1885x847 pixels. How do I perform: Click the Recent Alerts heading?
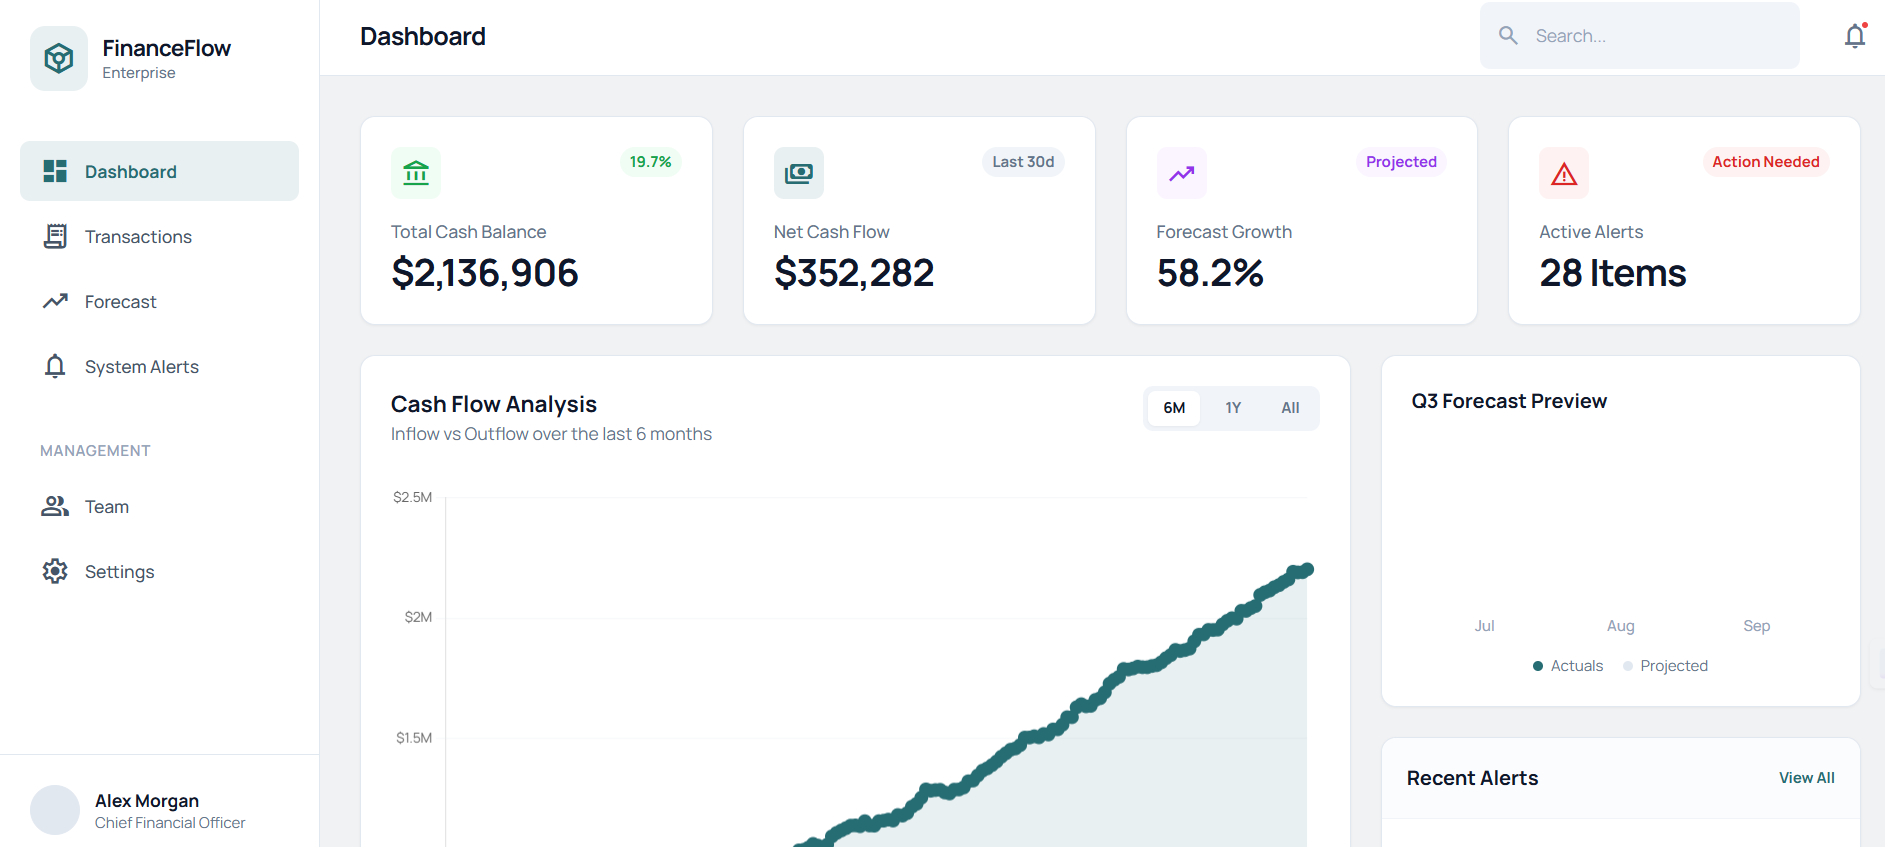[x=1472, y=778]
